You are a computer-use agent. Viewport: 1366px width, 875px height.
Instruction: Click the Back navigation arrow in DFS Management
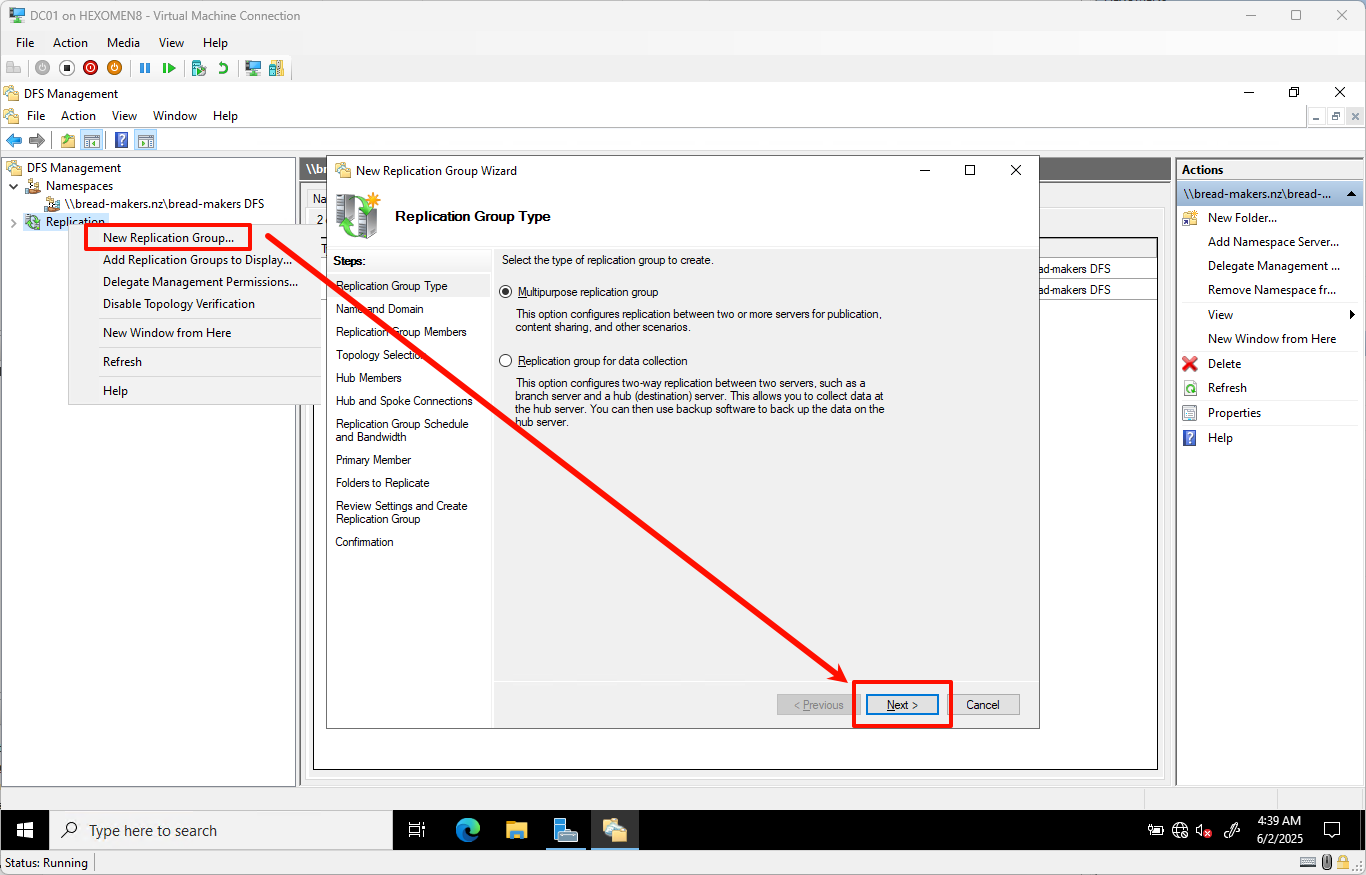14,140
